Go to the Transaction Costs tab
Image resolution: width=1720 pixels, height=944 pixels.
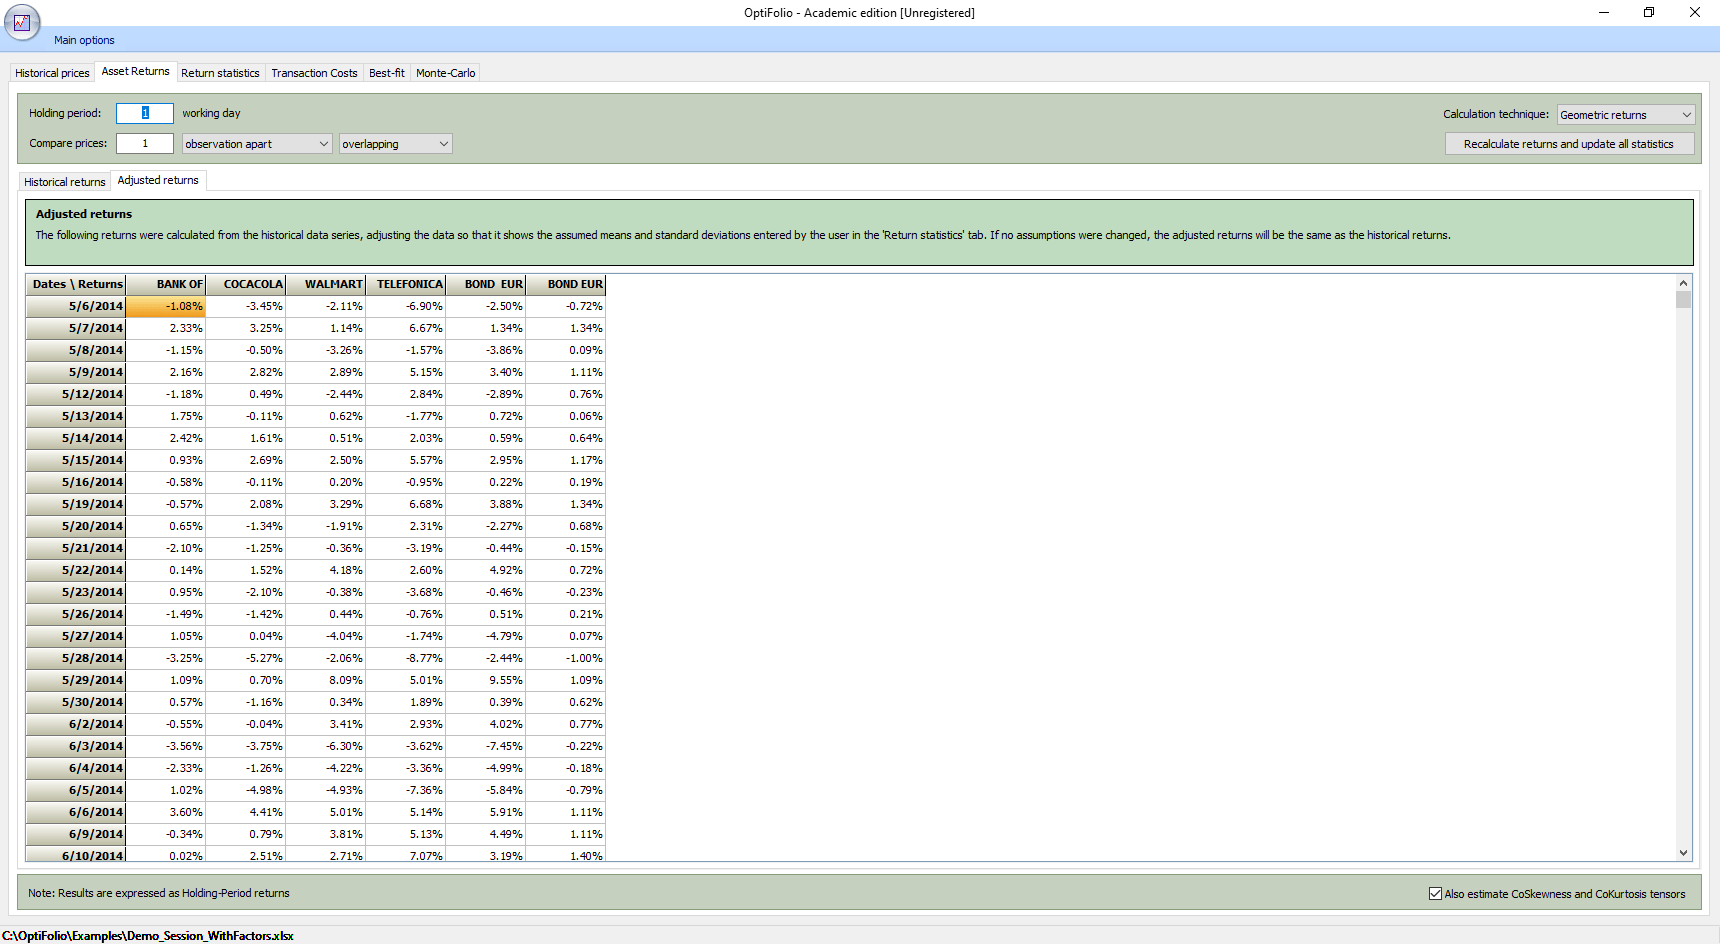tap(314, 73)
